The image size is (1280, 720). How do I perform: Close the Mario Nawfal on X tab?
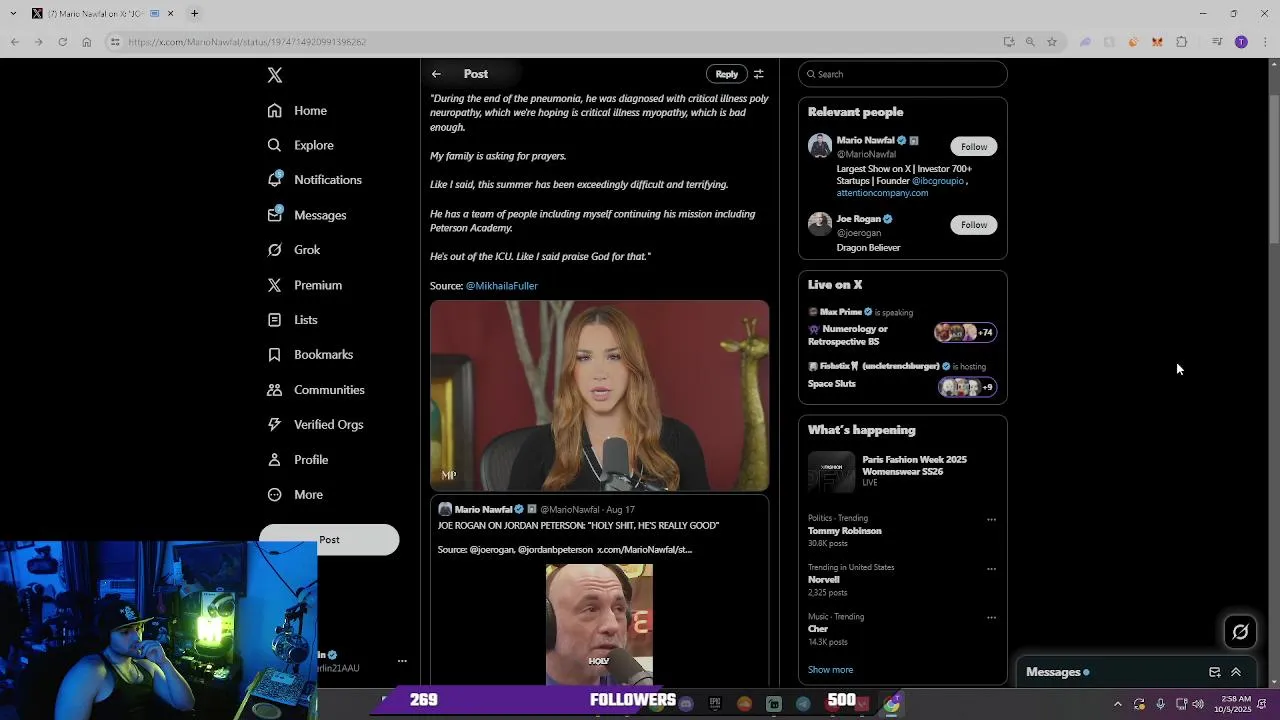point(170,14)
